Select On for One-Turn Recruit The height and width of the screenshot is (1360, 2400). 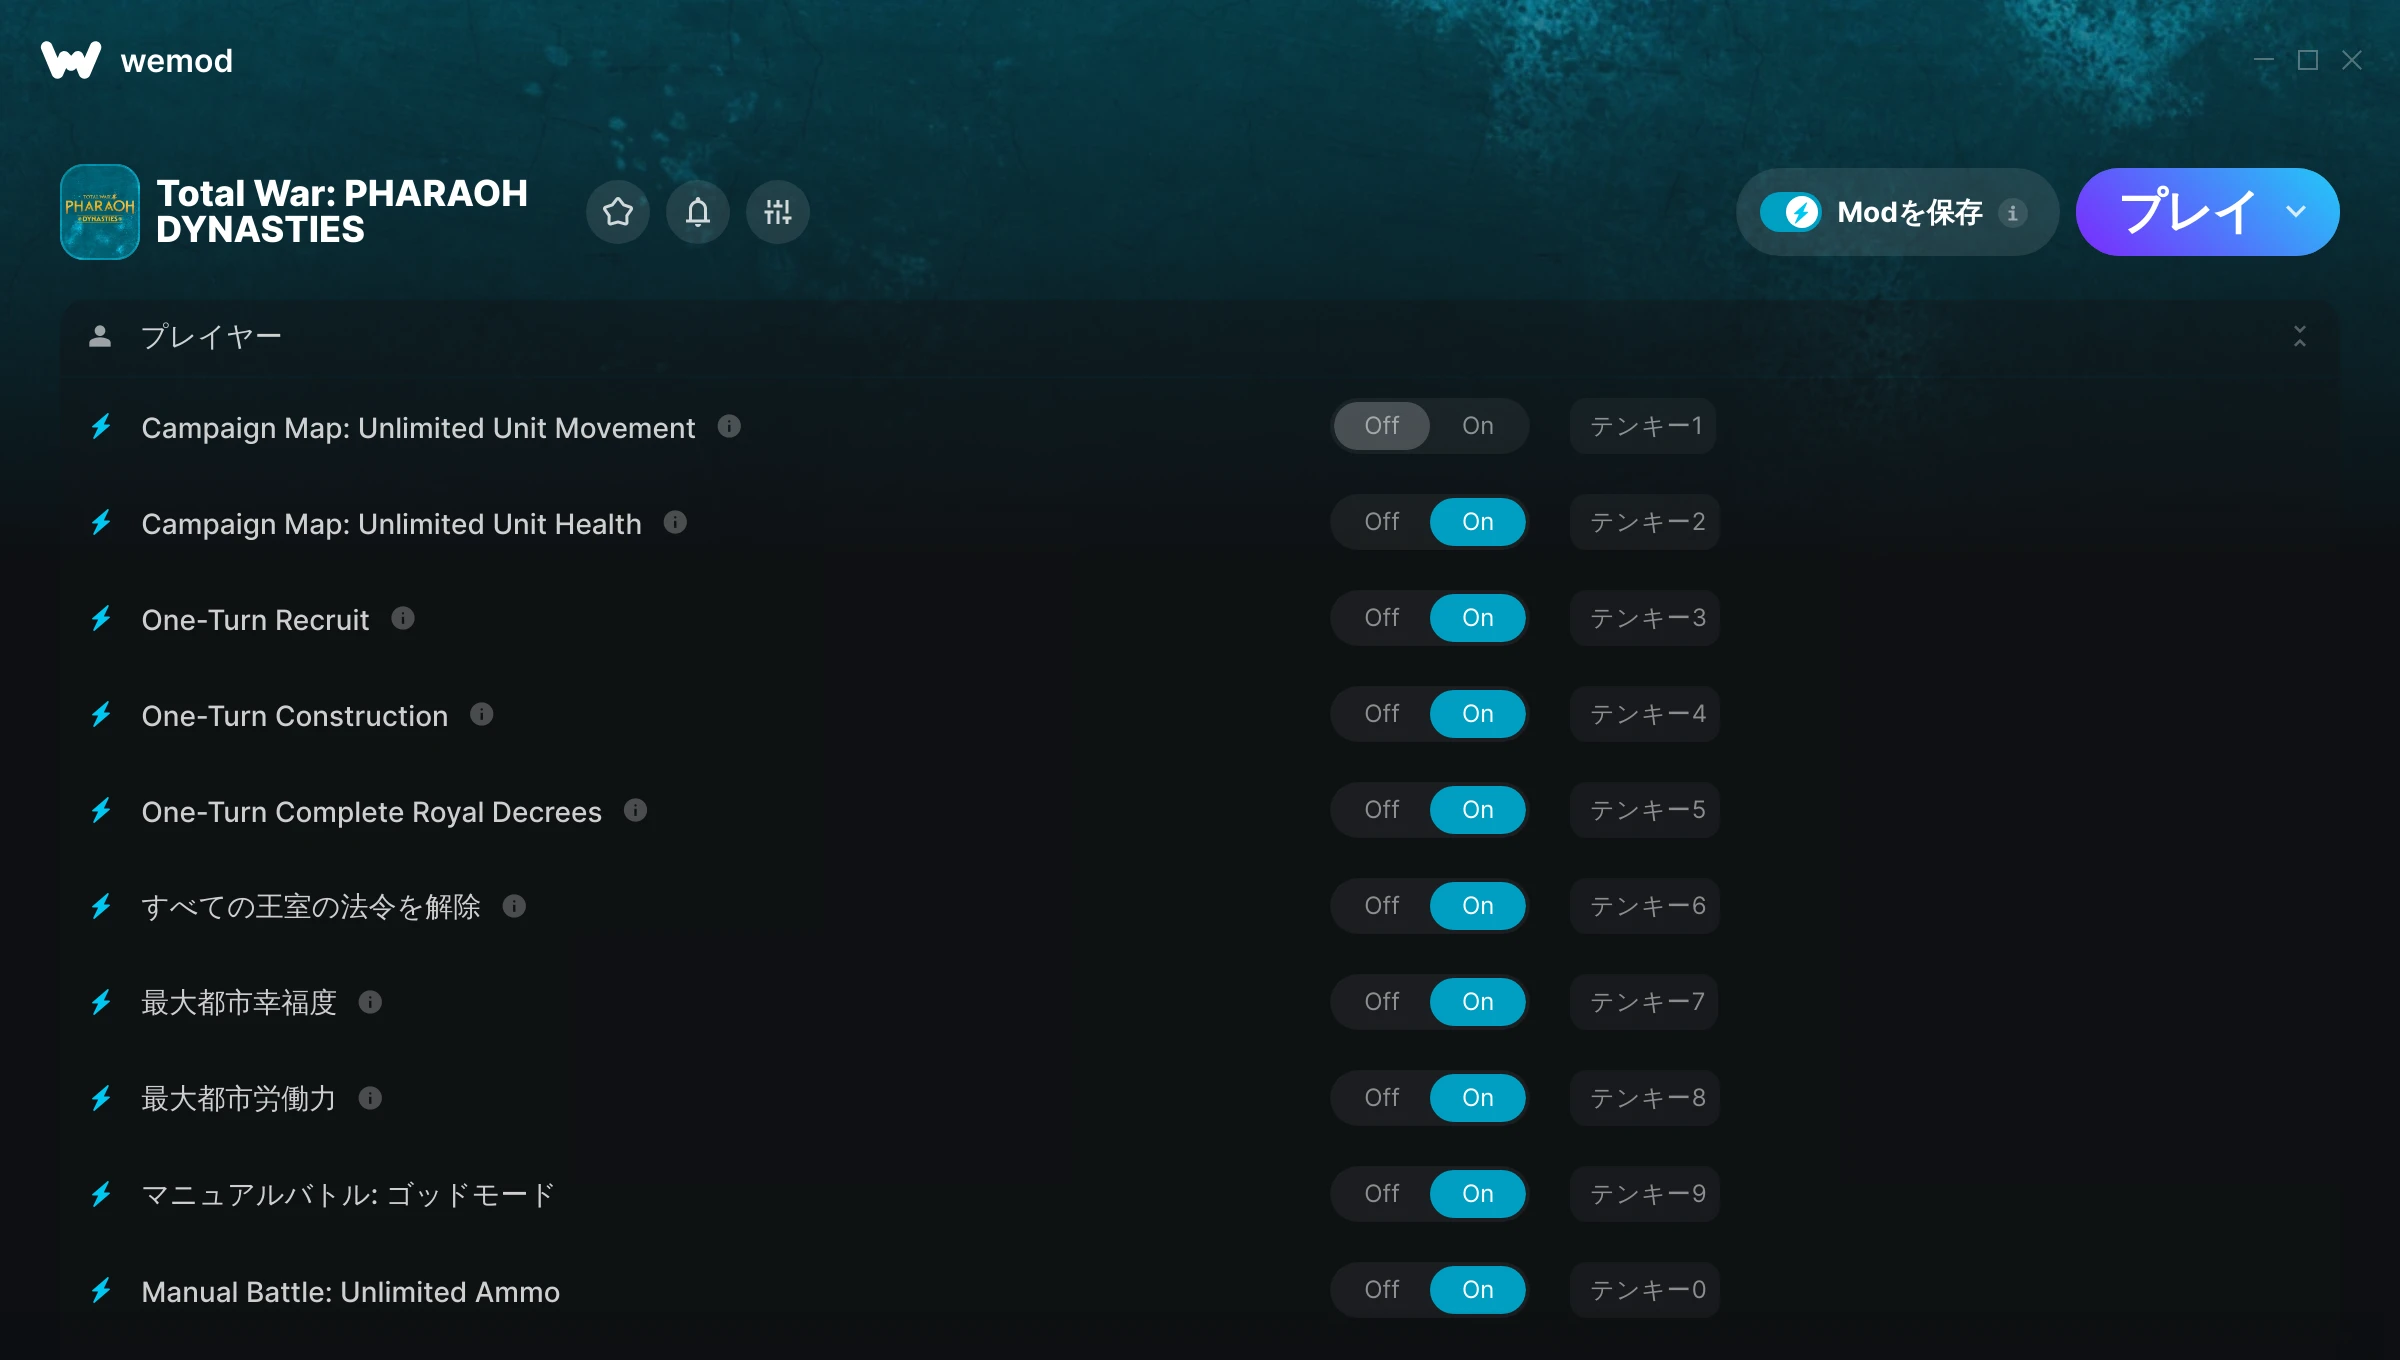pos(1478,618)
